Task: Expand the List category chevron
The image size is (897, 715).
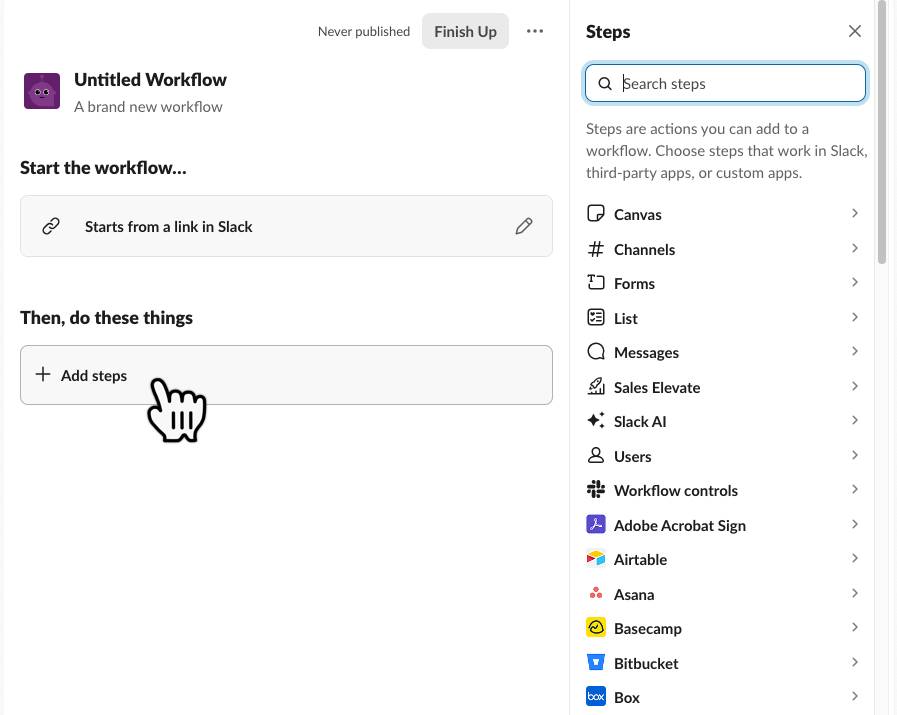Action: coord(855,317)
